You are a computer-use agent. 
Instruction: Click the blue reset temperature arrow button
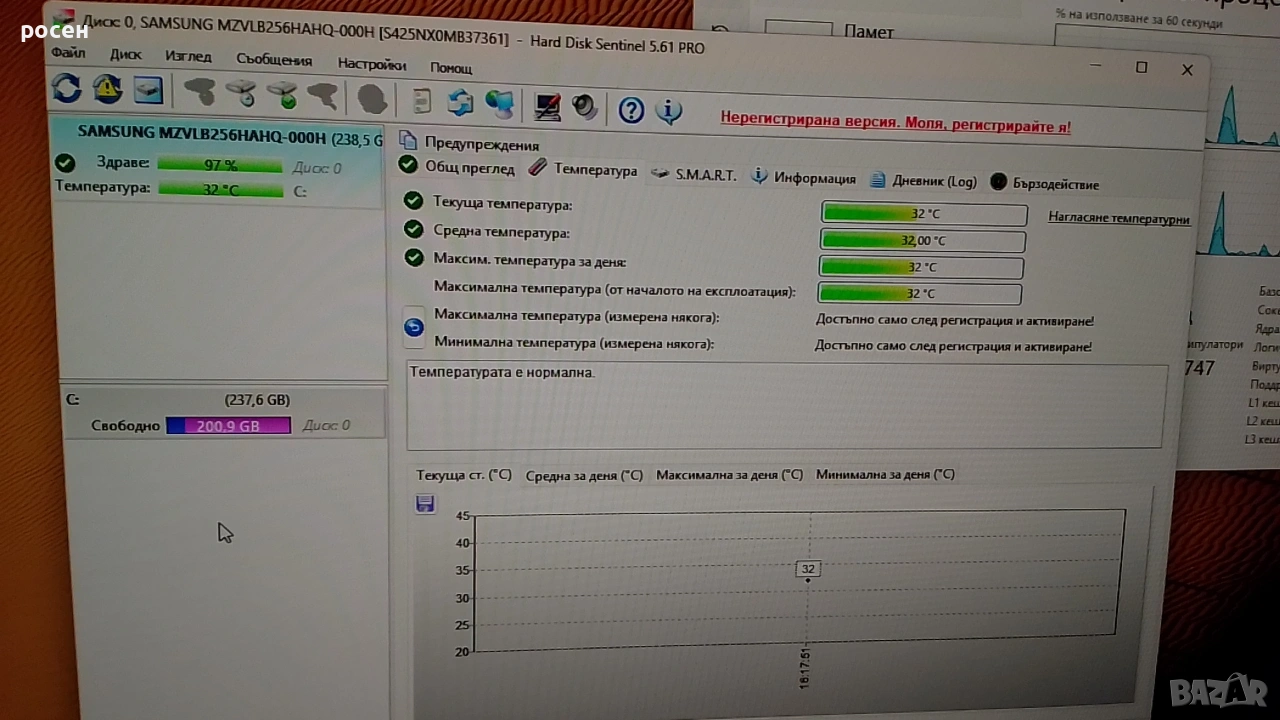(414, 327)
